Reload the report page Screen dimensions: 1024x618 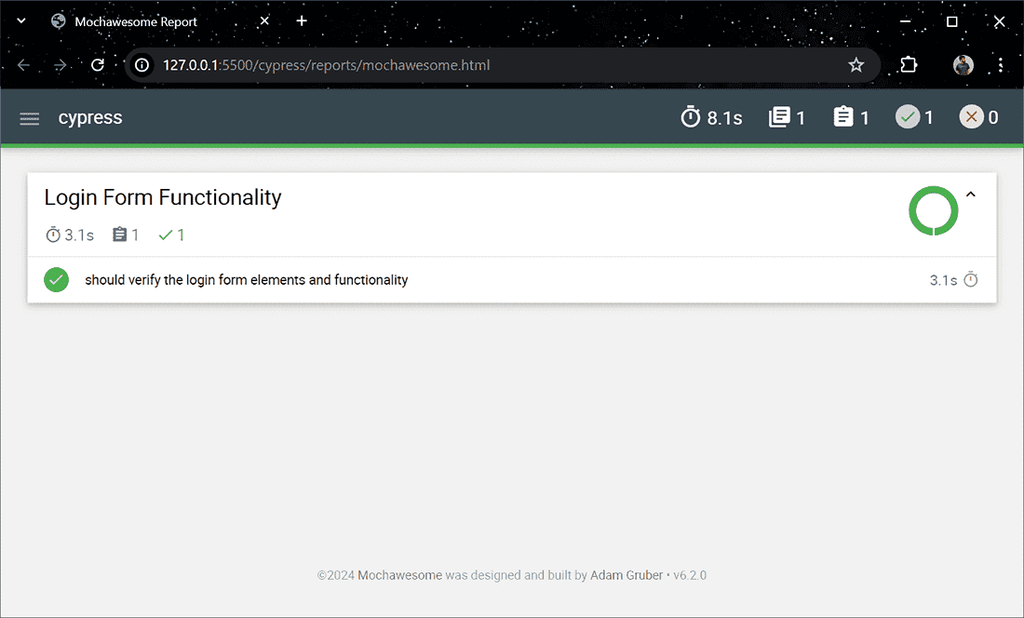(97, 65)
